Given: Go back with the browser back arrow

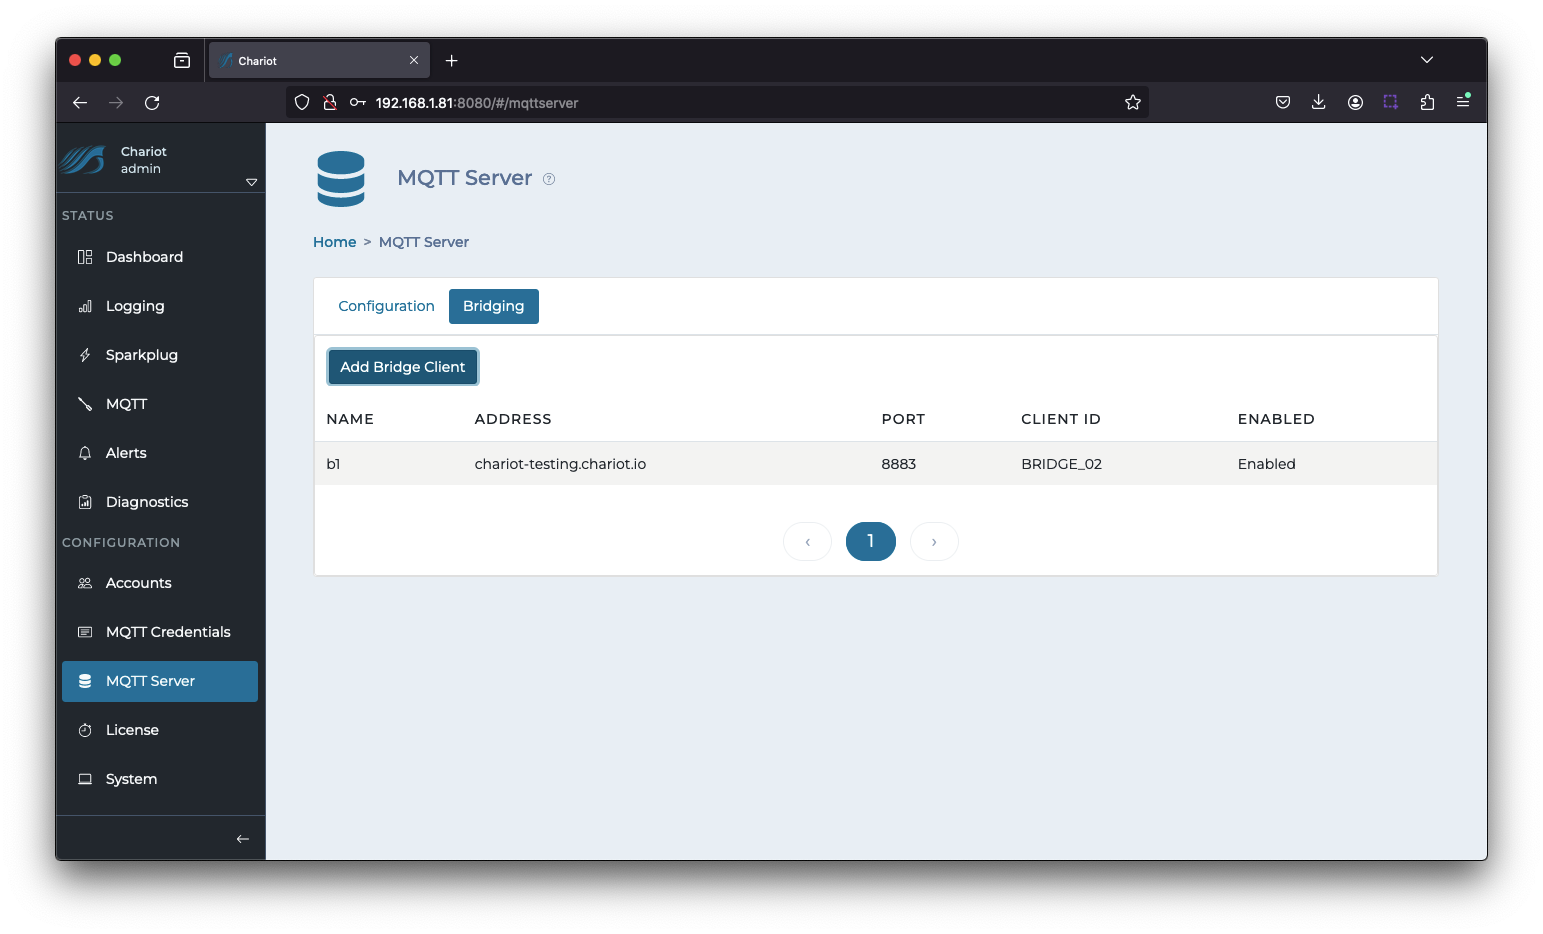Looking at the screenshot, I should (x=80, y=102).
